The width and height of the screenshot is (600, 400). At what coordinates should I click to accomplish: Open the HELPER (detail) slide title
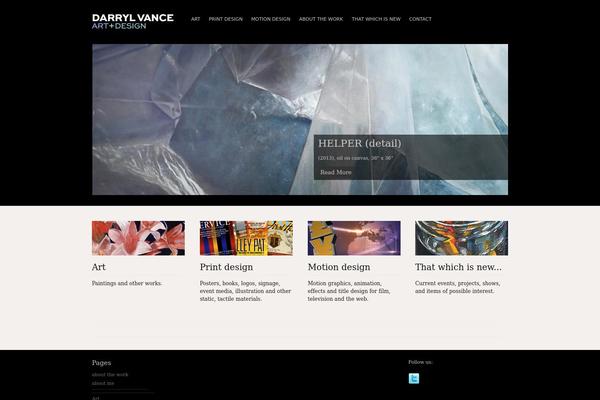tap(360, 143)
